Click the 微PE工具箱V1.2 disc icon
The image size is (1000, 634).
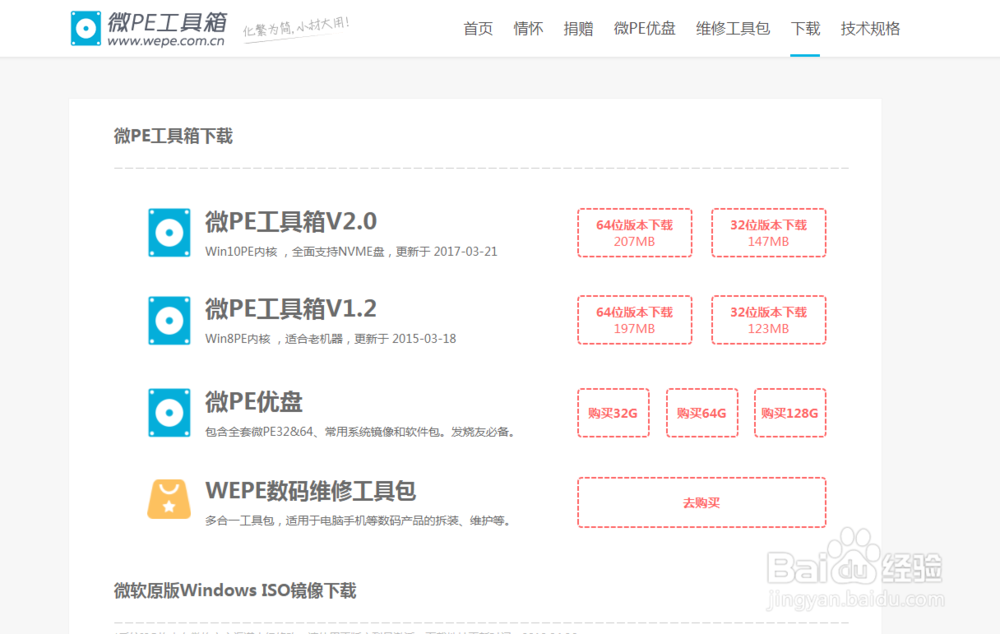[x=169, y=320]
